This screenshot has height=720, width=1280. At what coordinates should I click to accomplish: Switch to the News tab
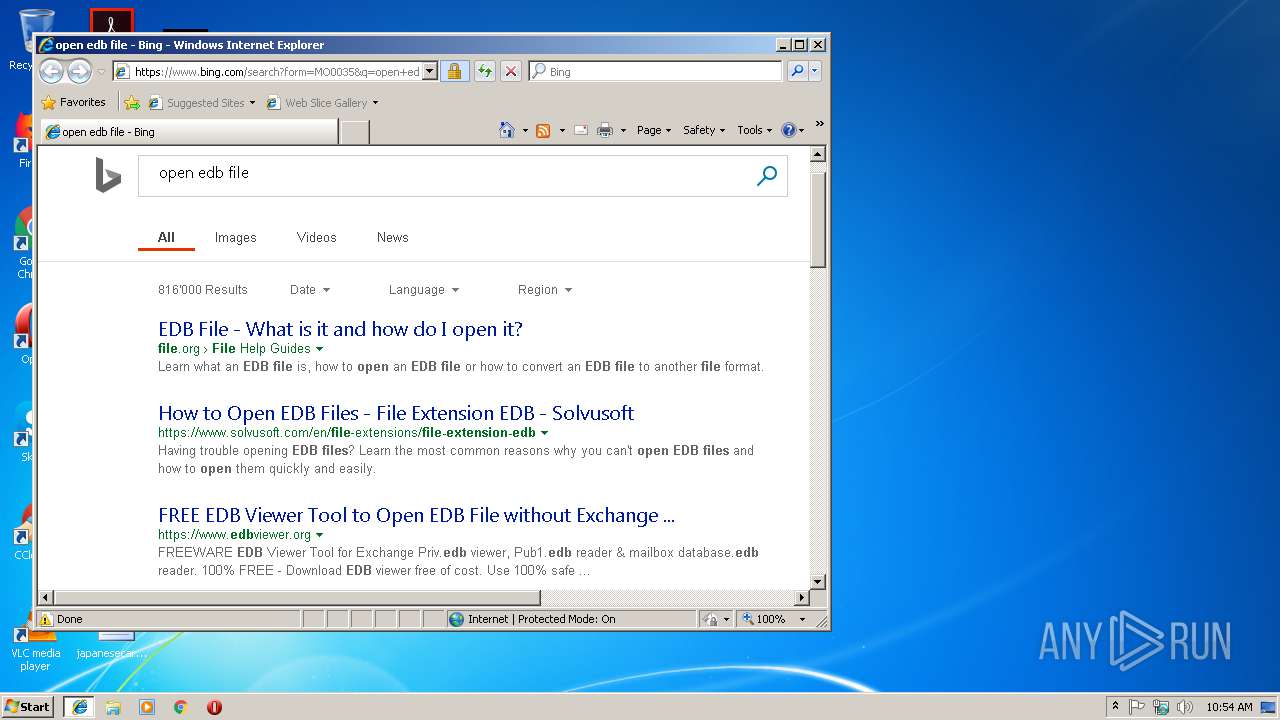(393, 237)
